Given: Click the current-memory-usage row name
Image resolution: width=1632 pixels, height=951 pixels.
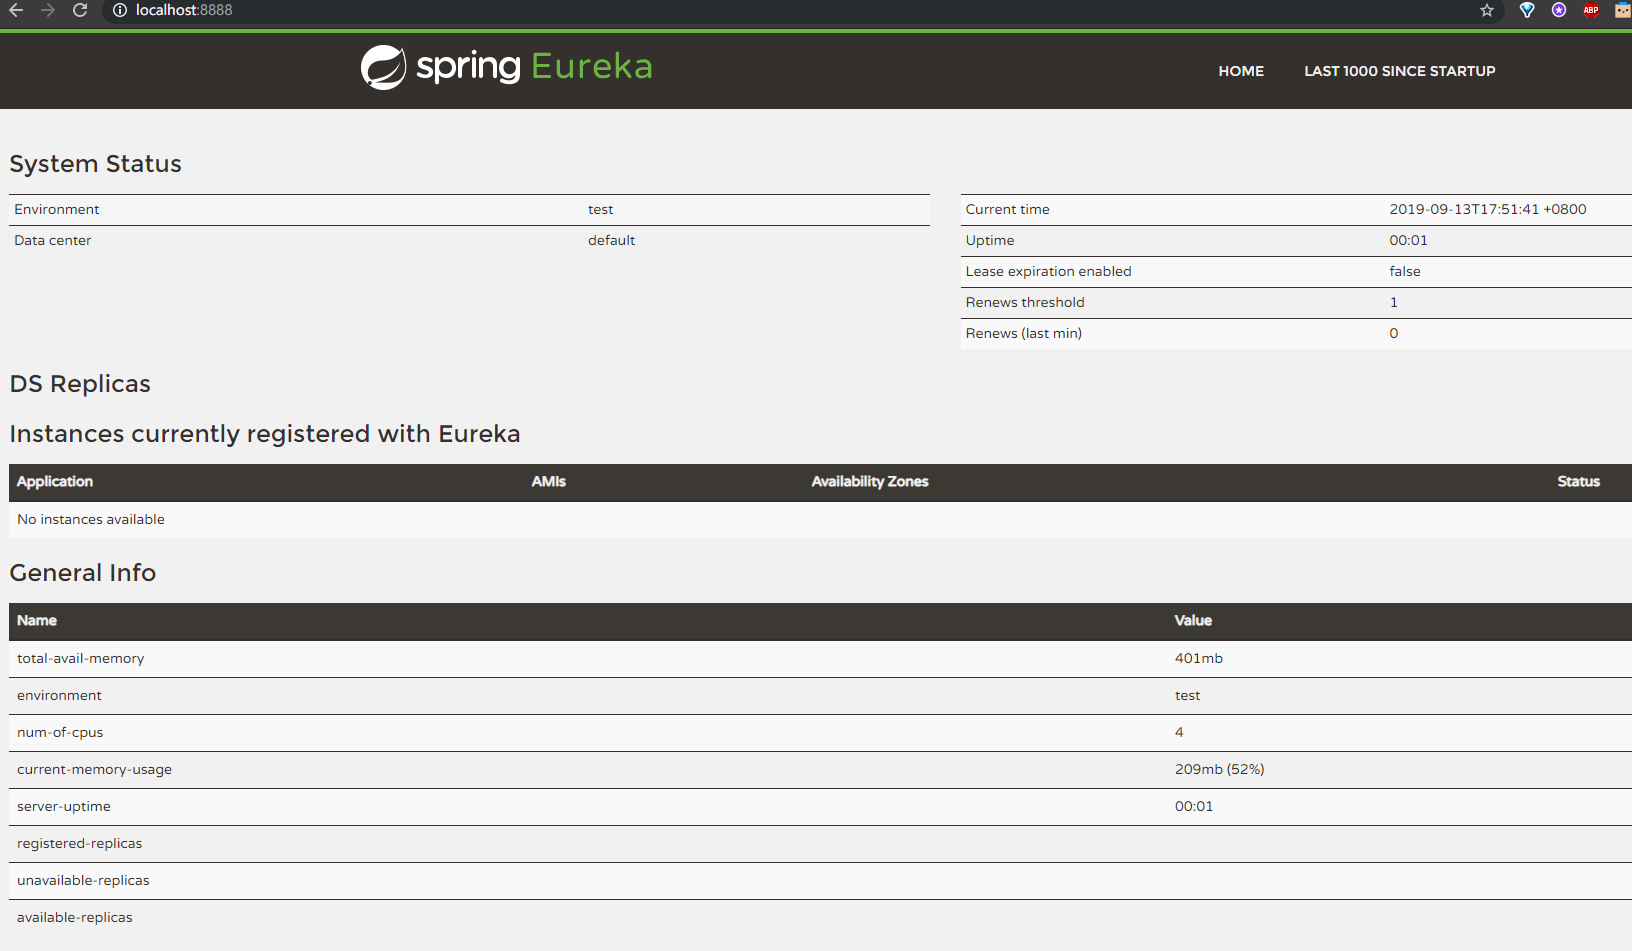Looking at the screenshot, I should (x=95, y=770).
